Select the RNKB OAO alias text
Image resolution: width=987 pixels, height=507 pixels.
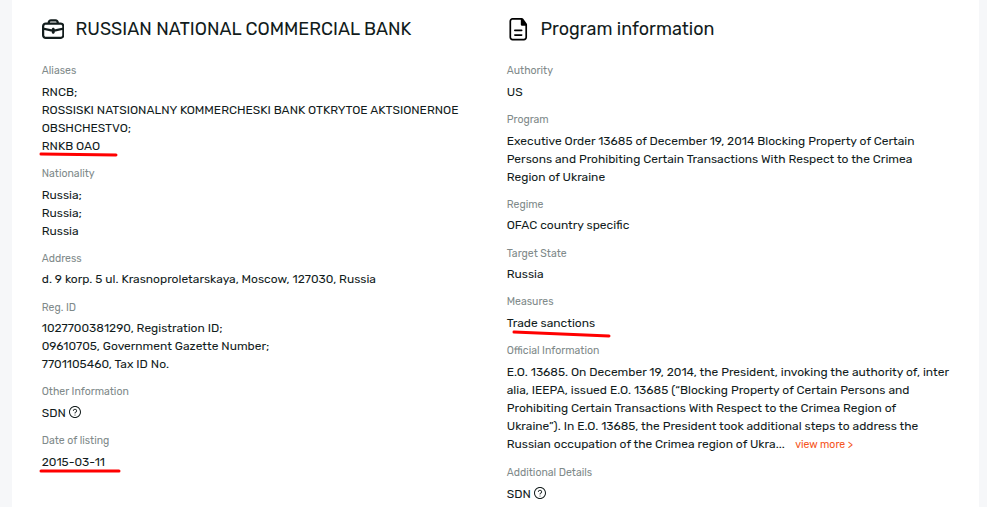(x=71, y=146)
